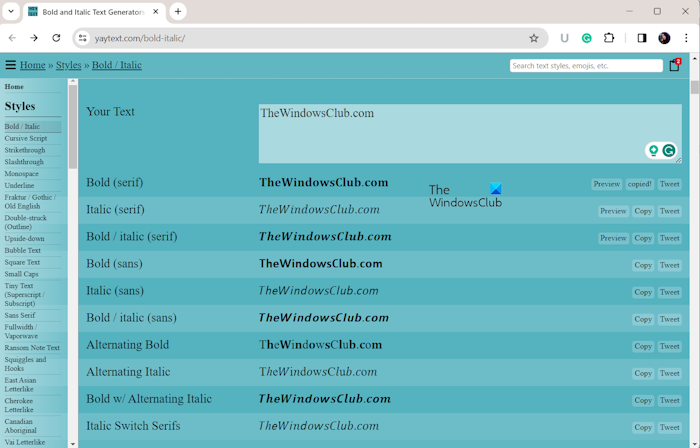Click the sidebar scrollbar thumb

pyautogui.click(x=73, y=127)
